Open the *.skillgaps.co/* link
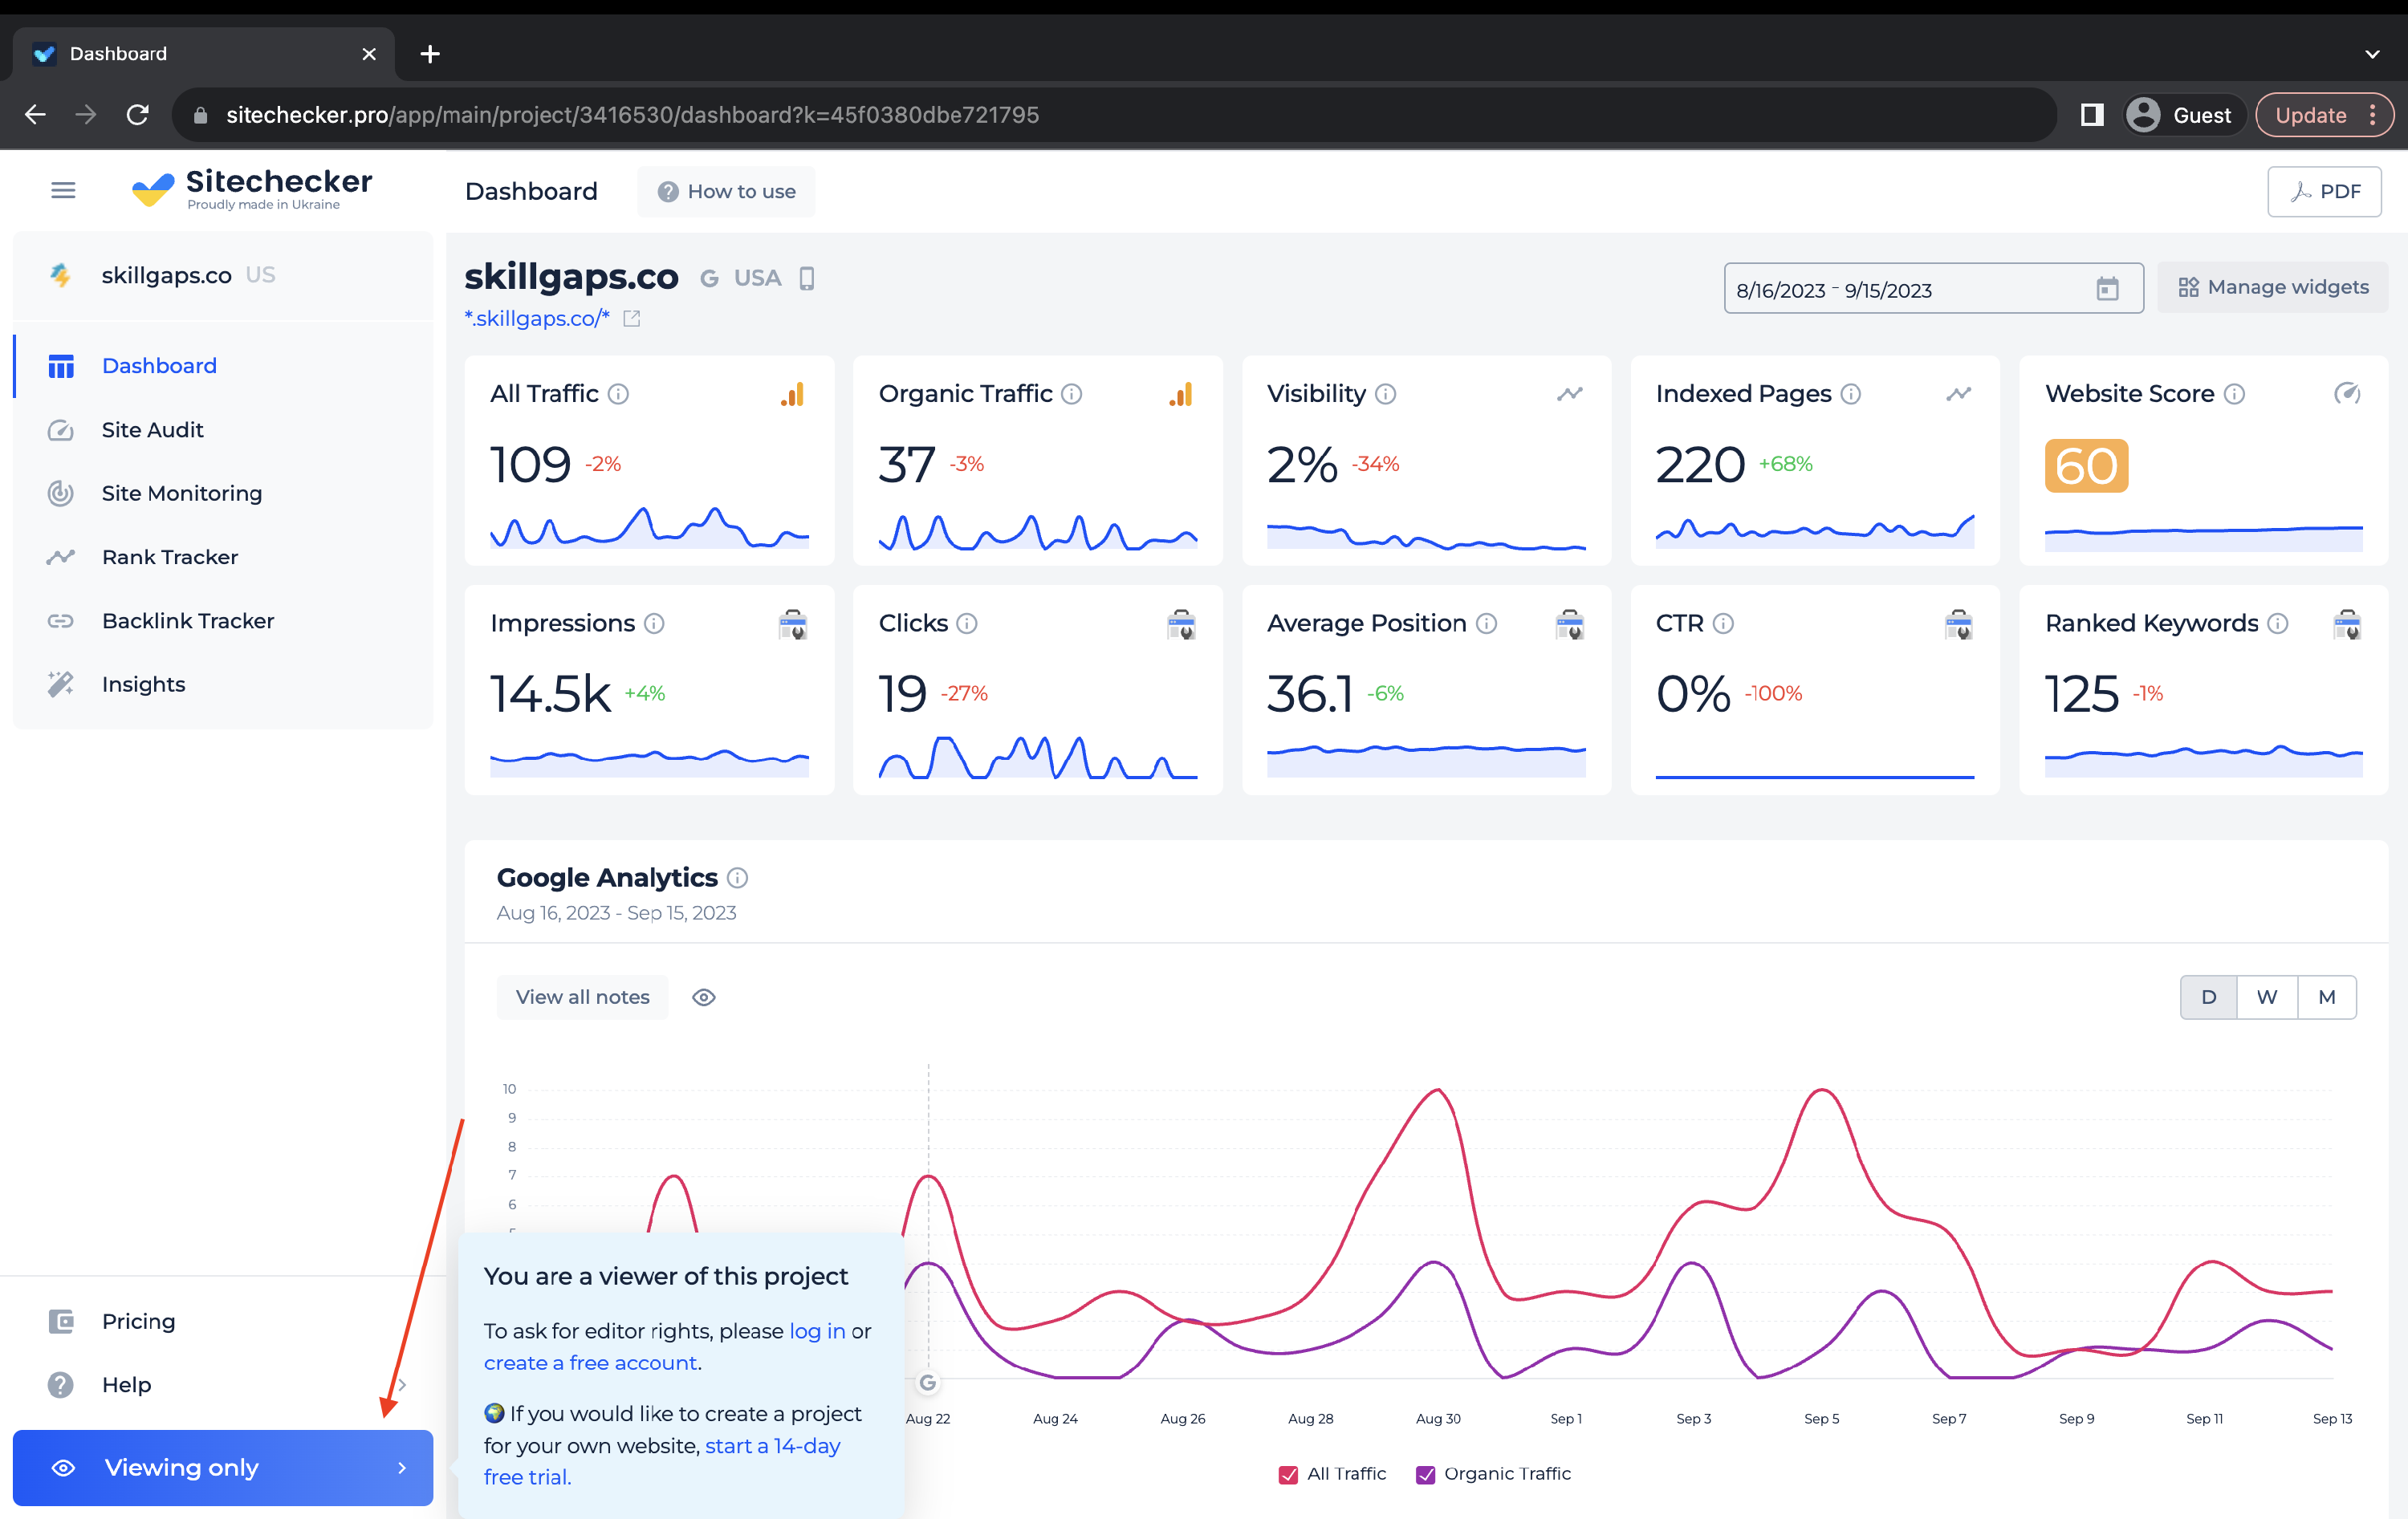 pos(537,318)
